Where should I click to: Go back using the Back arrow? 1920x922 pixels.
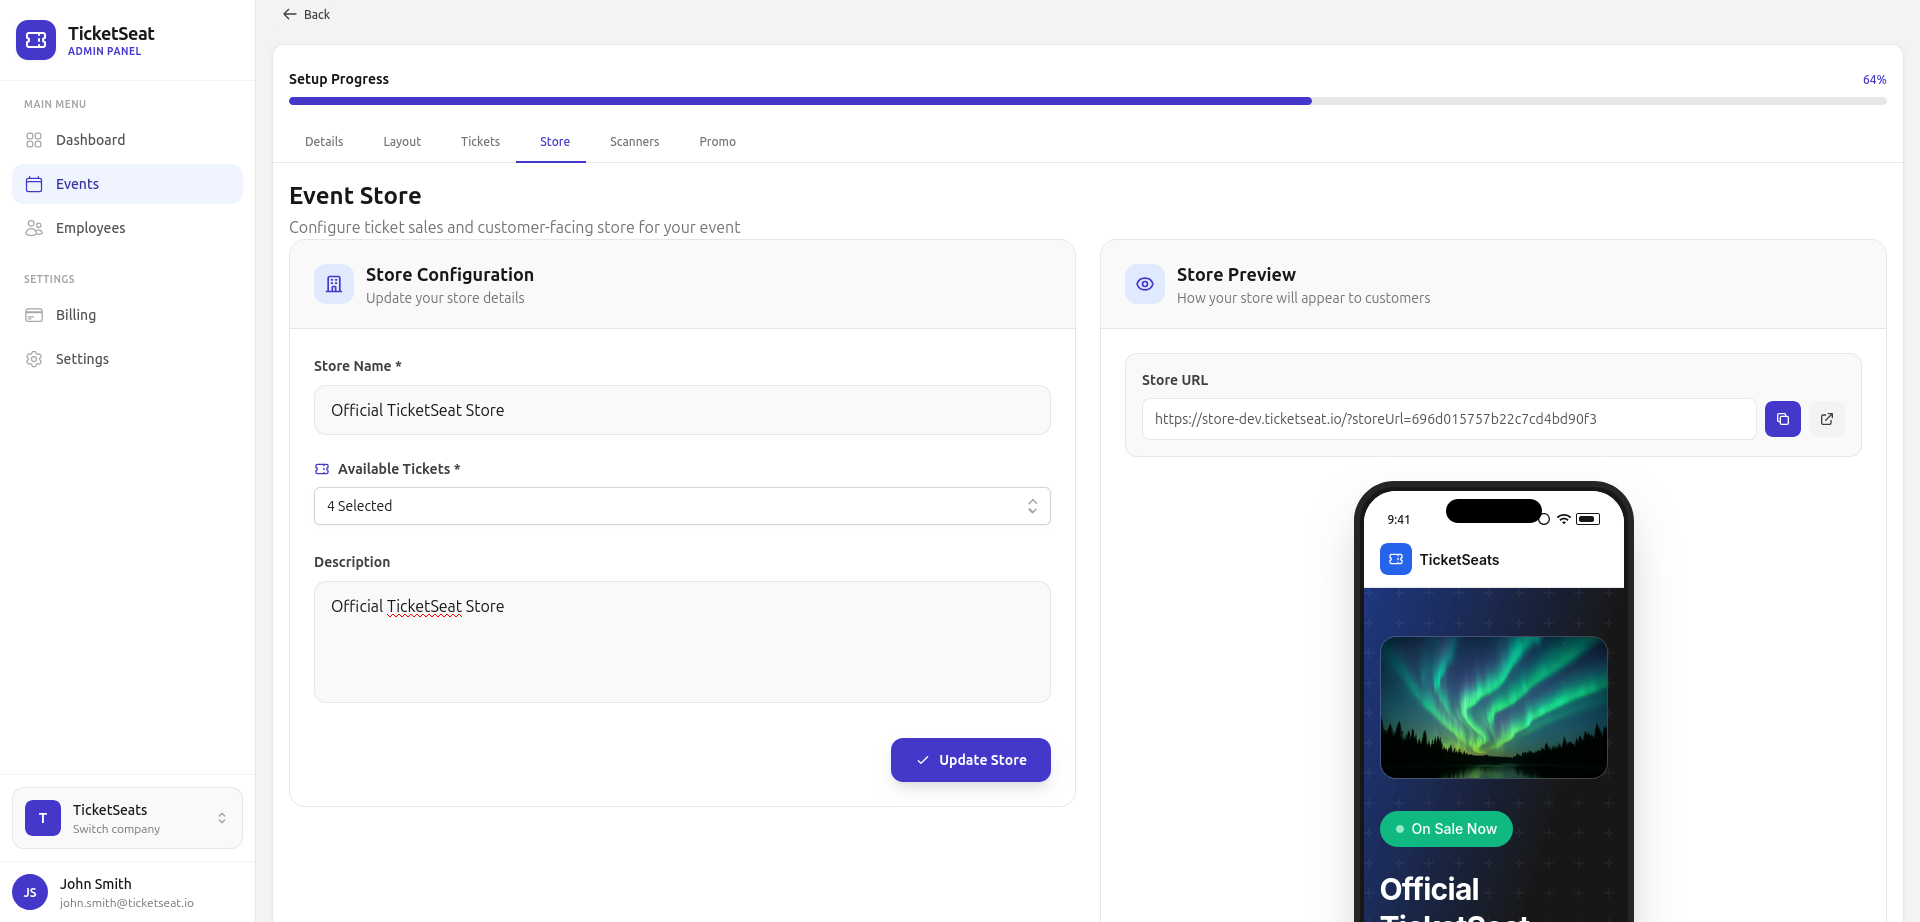pos(306,14)
